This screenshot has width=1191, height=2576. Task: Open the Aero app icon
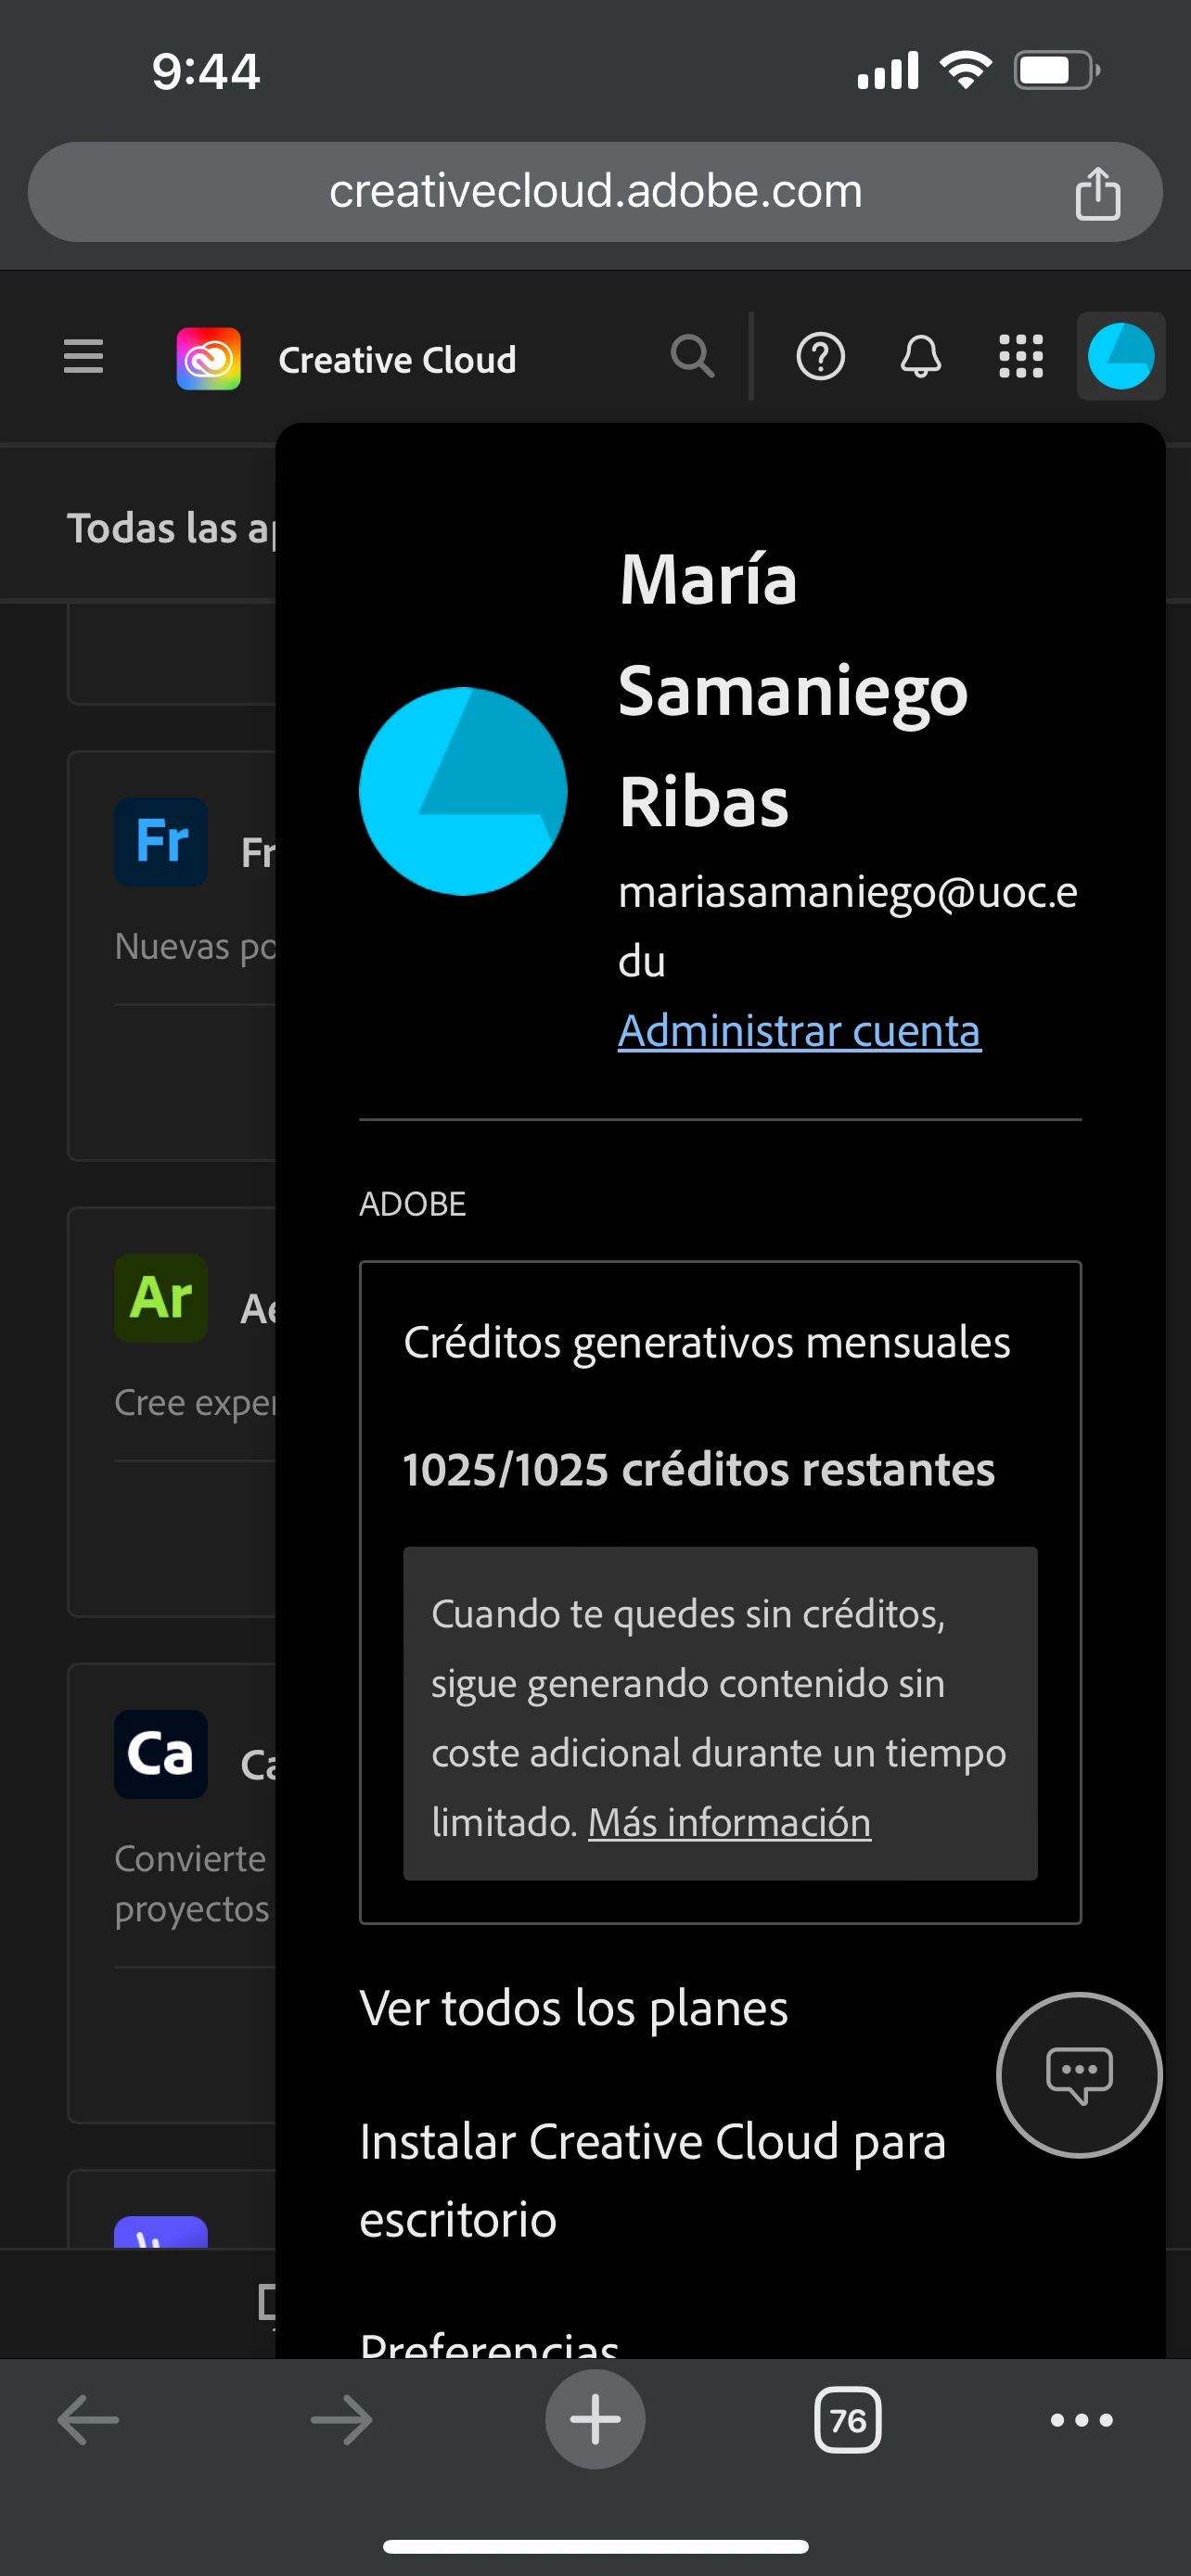161,1297
